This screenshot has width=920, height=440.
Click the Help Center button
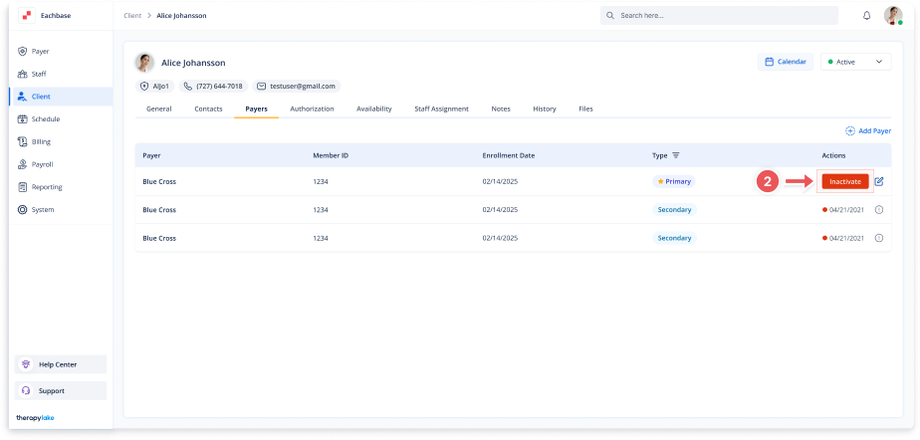pyautogui.click(x=58, y=365)
